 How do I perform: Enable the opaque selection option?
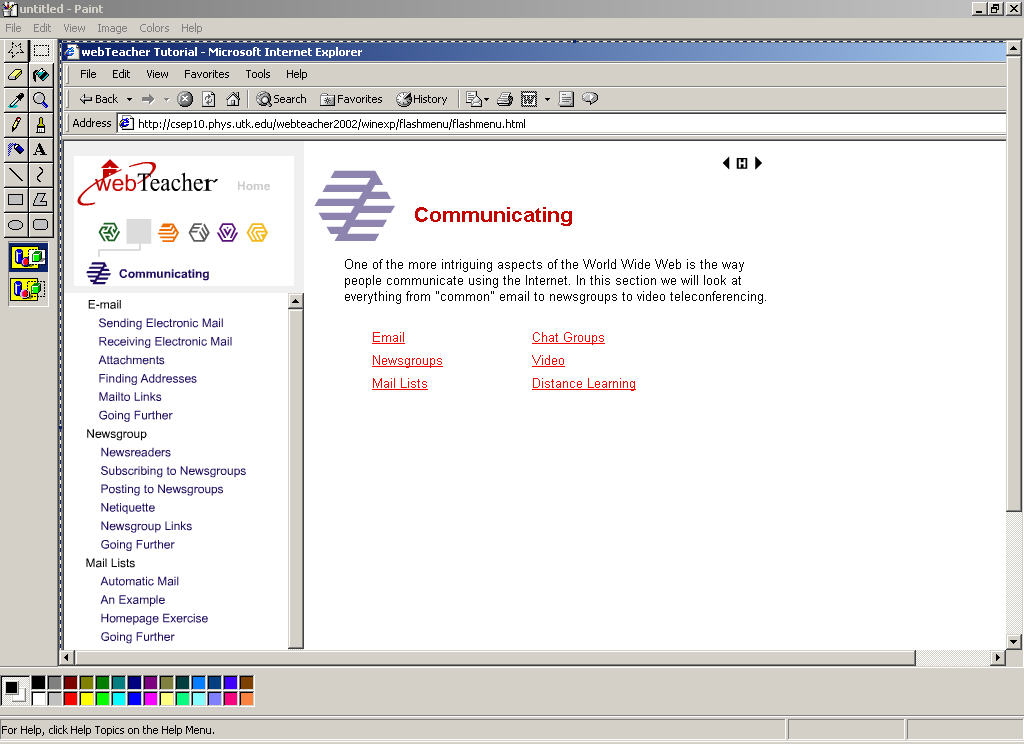pos(28,258)
